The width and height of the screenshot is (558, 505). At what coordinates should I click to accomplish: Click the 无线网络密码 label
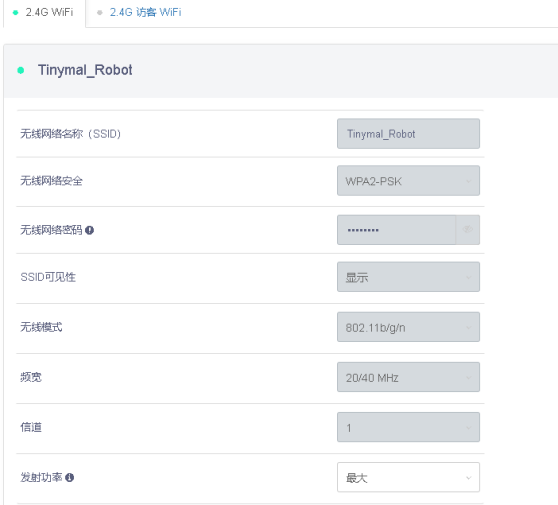(x=51, y=230)
